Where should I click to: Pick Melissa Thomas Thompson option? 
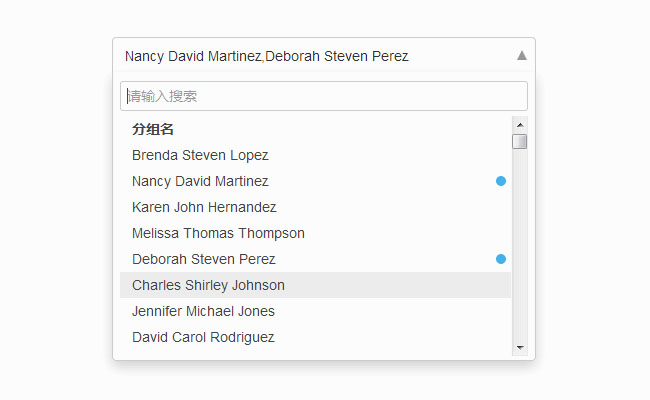tap(218, 233)
